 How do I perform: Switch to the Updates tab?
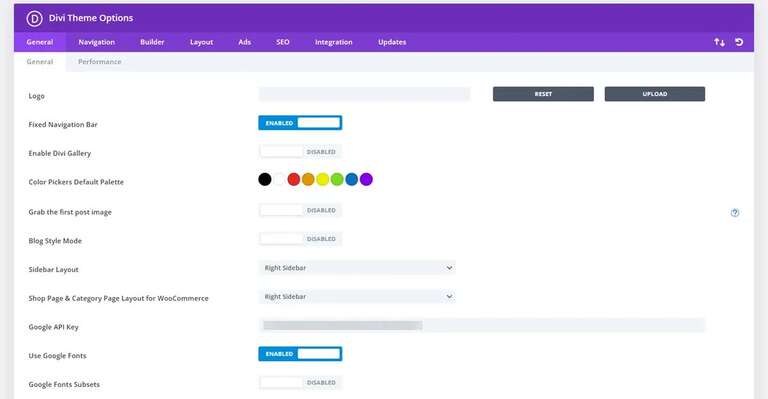click(392, 42)
